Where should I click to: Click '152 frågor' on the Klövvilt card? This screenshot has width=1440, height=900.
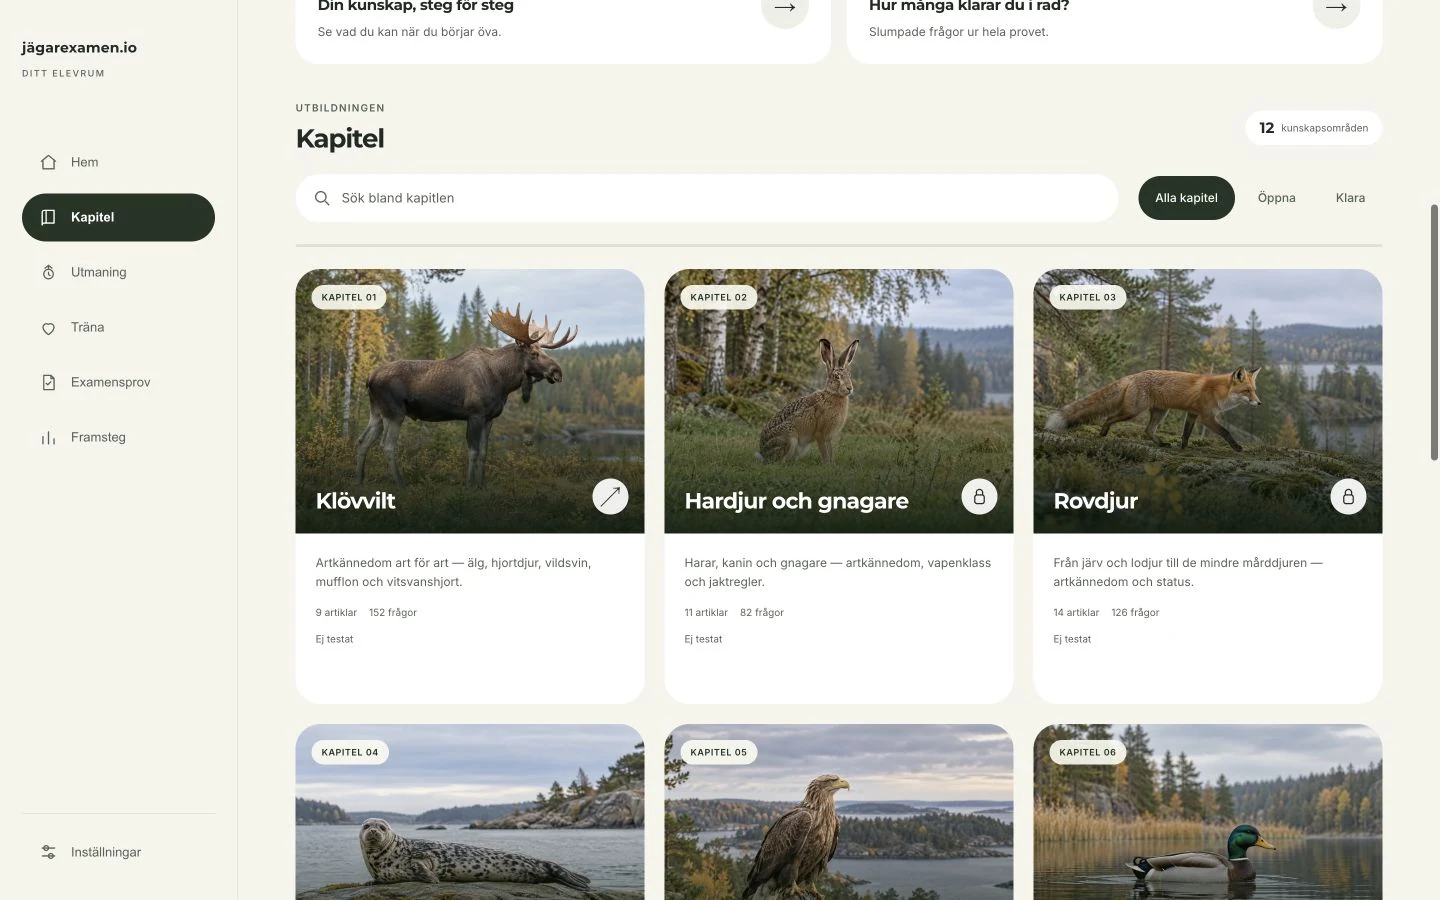(393, 612)
